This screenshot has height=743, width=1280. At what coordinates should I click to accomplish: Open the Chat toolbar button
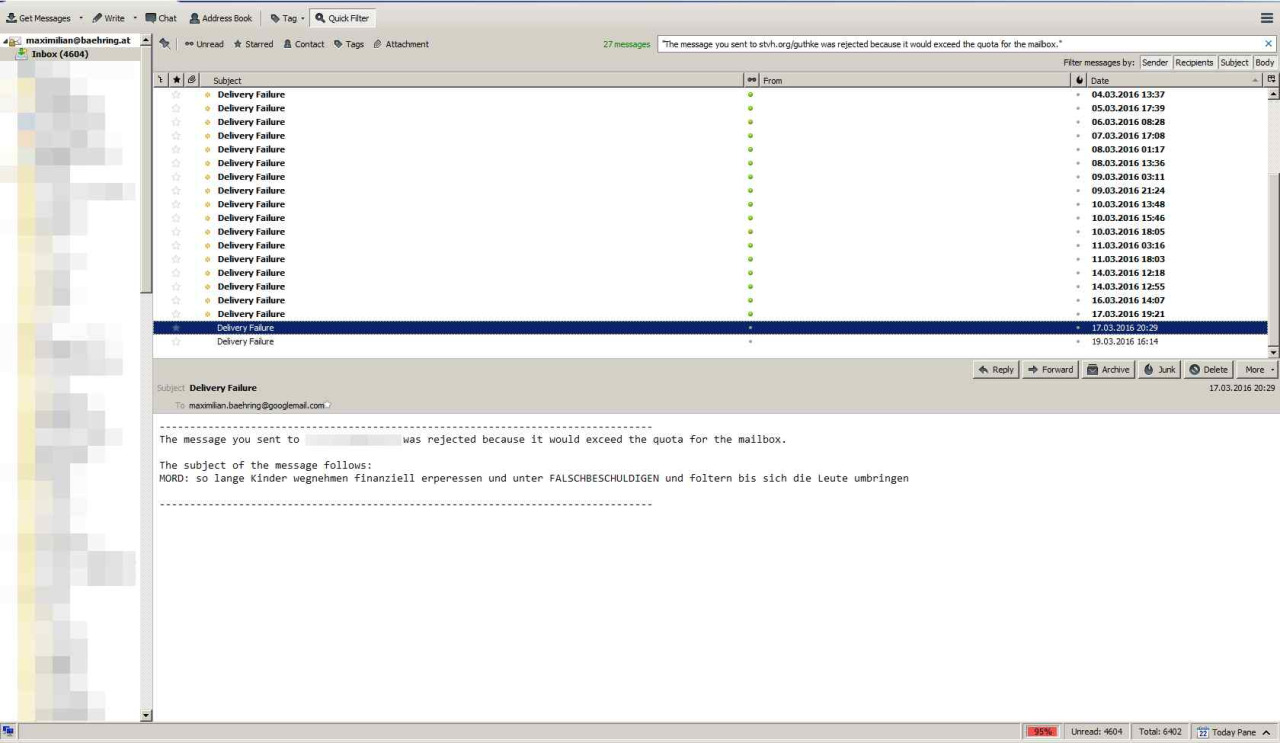tap(161, 18)
